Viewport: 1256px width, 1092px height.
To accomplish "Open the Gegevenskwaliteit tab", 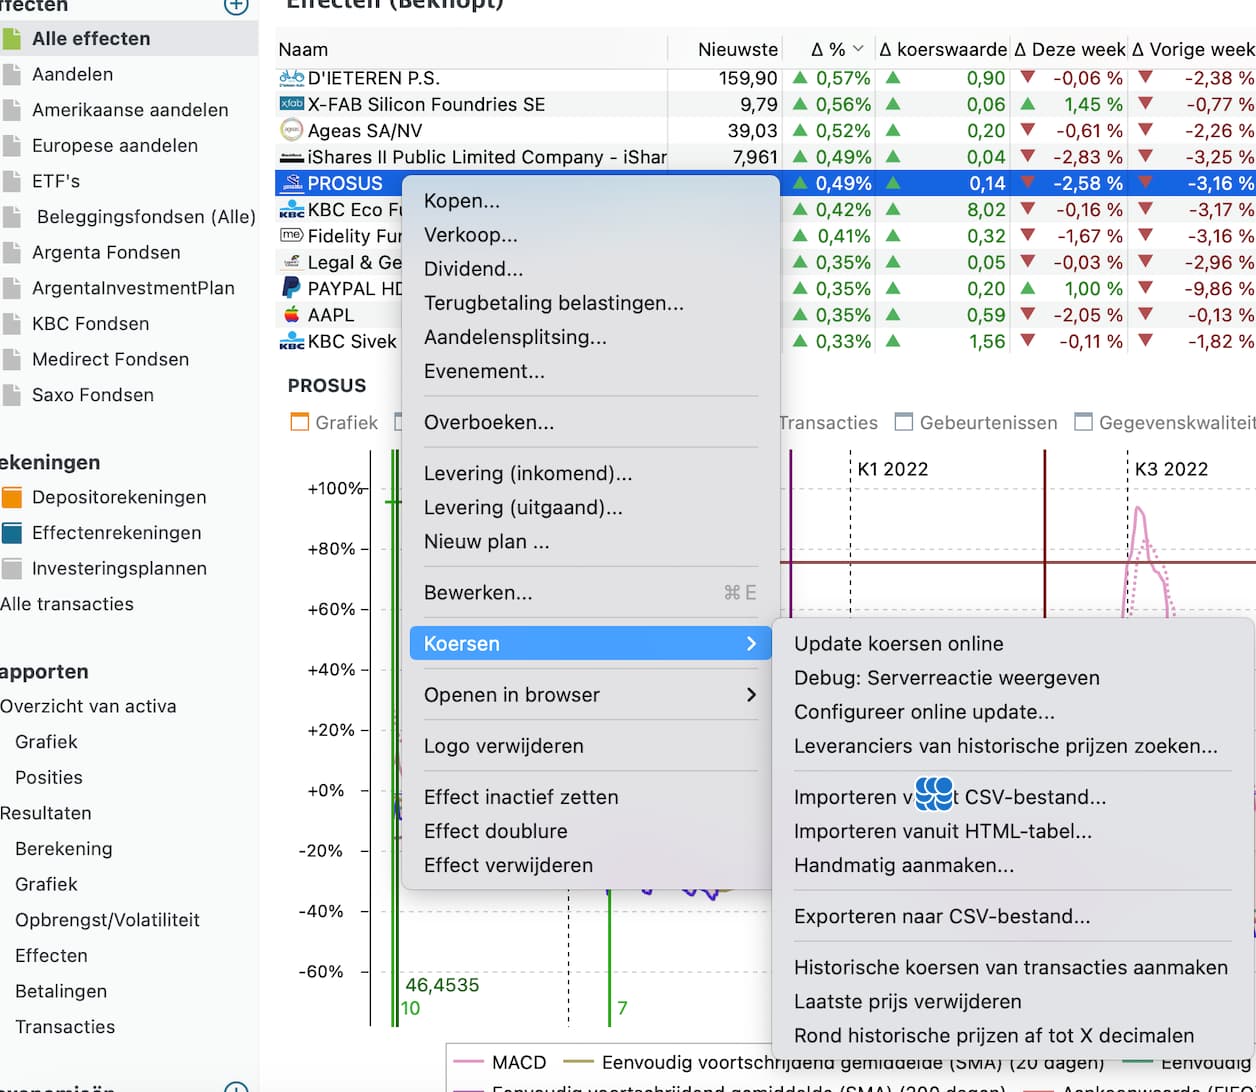I will 1165,423.
